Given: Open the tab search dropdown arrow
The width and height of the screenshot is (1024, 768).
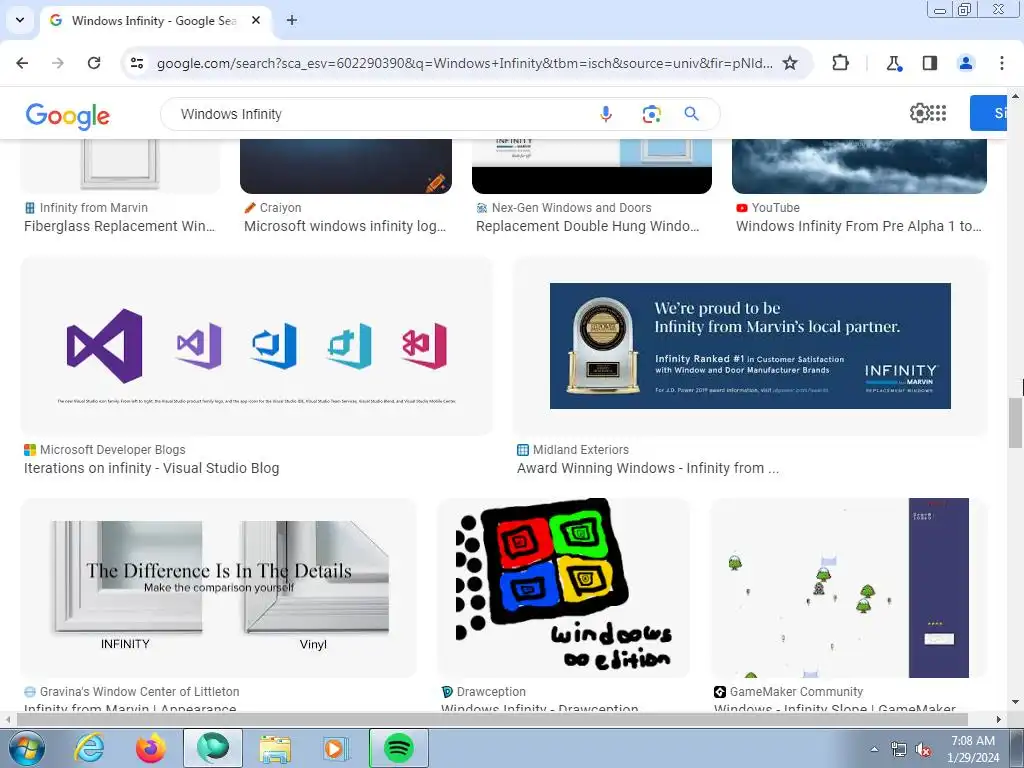Looking at the screenshot, I should pos(20,20).
